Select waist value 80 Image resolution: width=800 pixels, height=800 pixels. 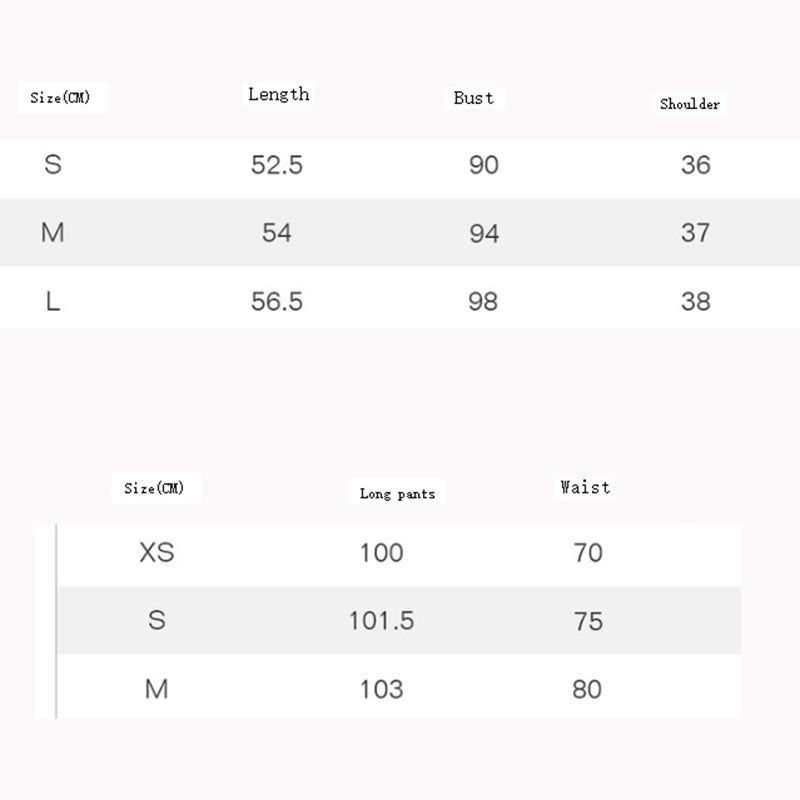pos(588,689)
